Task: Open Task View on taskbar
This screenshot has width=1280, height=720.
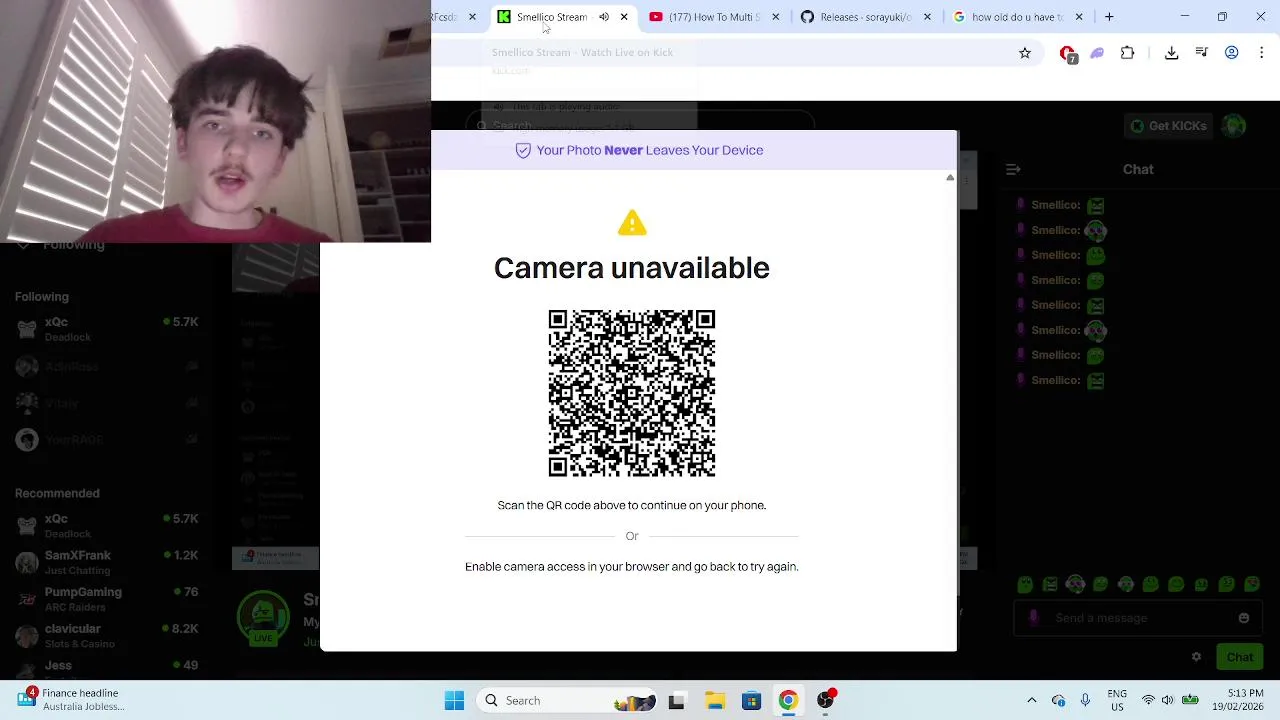Action: tap(676, 701)
